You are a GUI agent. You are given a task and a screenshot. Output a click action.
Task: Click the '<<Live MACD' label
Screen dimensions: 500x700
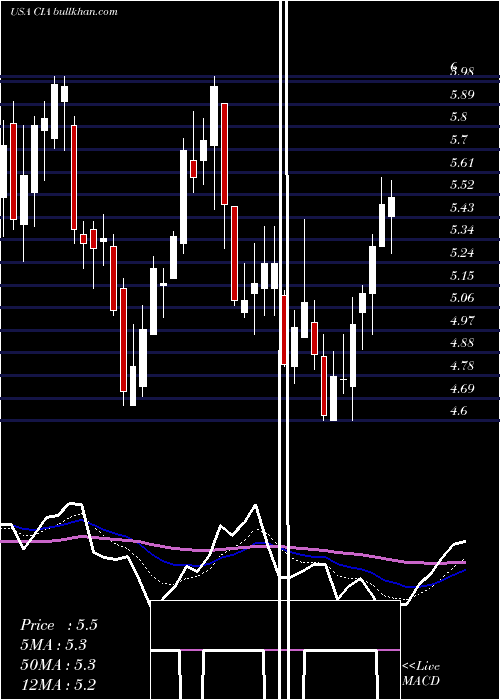click(x=421, y=674)
